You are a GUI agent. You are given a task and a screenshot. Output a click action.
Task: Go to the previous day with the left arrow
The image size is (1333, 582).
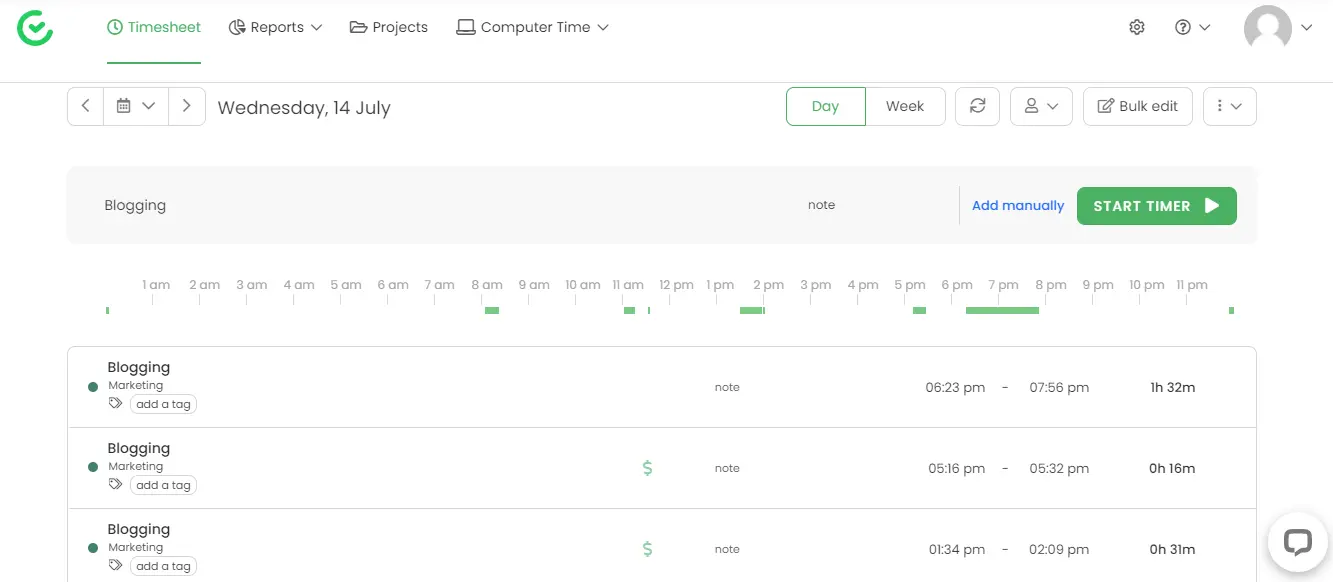point(85,106)
